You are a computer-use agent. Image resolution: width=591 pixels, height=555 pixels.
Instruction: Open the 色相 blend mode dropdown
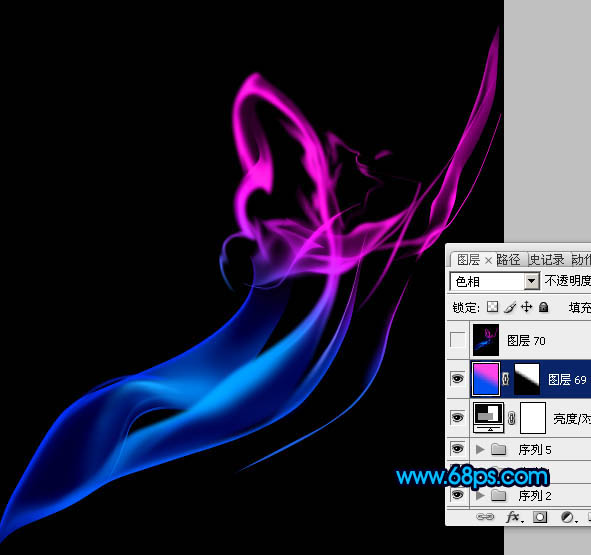coord(495,281)
